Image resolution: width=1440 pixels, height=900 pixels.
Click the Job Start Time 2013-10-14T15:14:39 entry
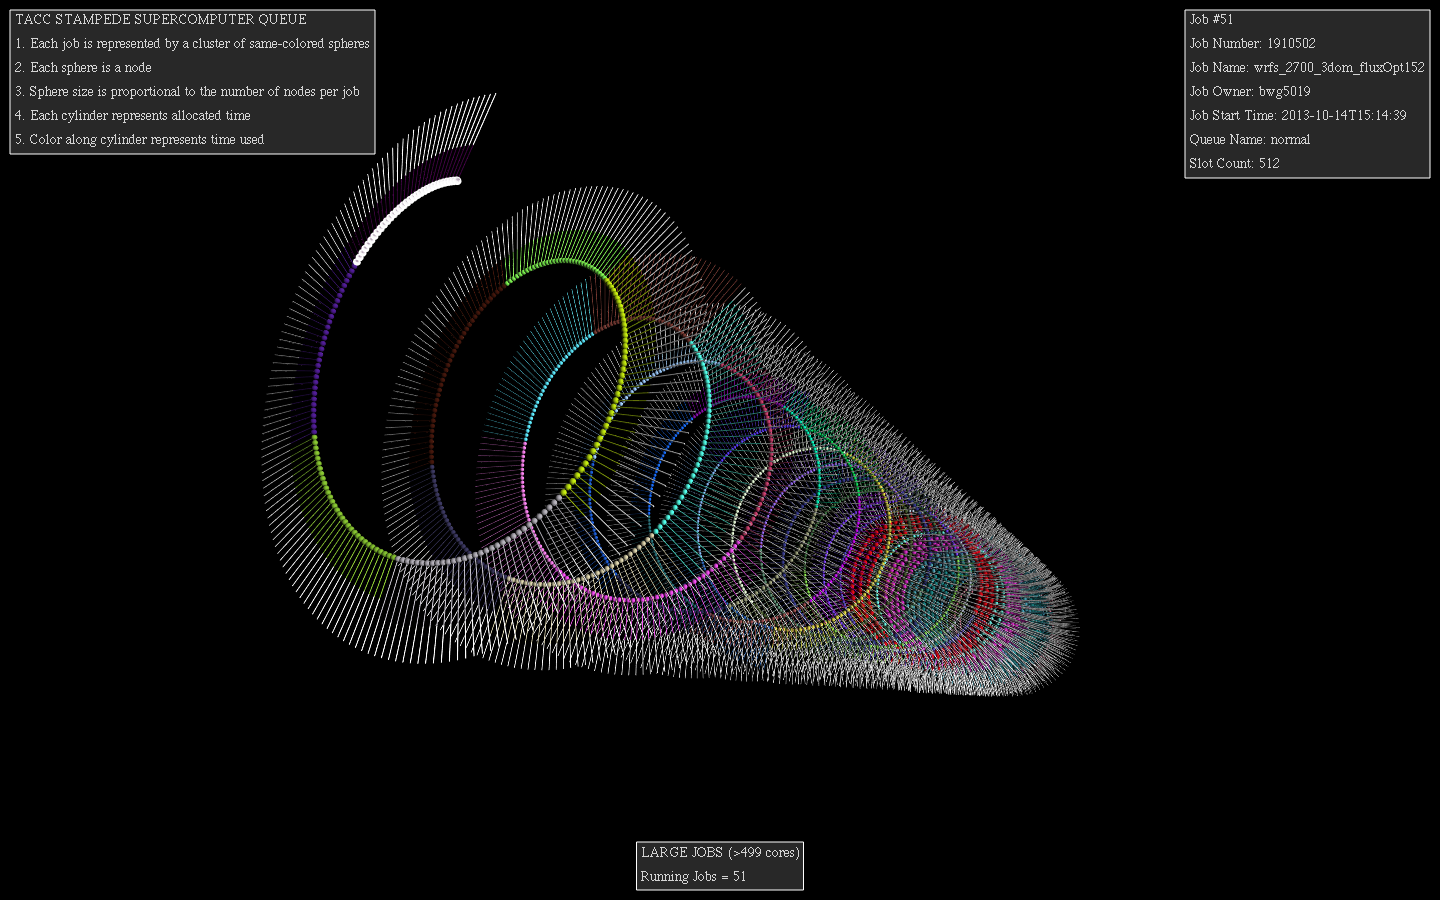point(1298,115)
